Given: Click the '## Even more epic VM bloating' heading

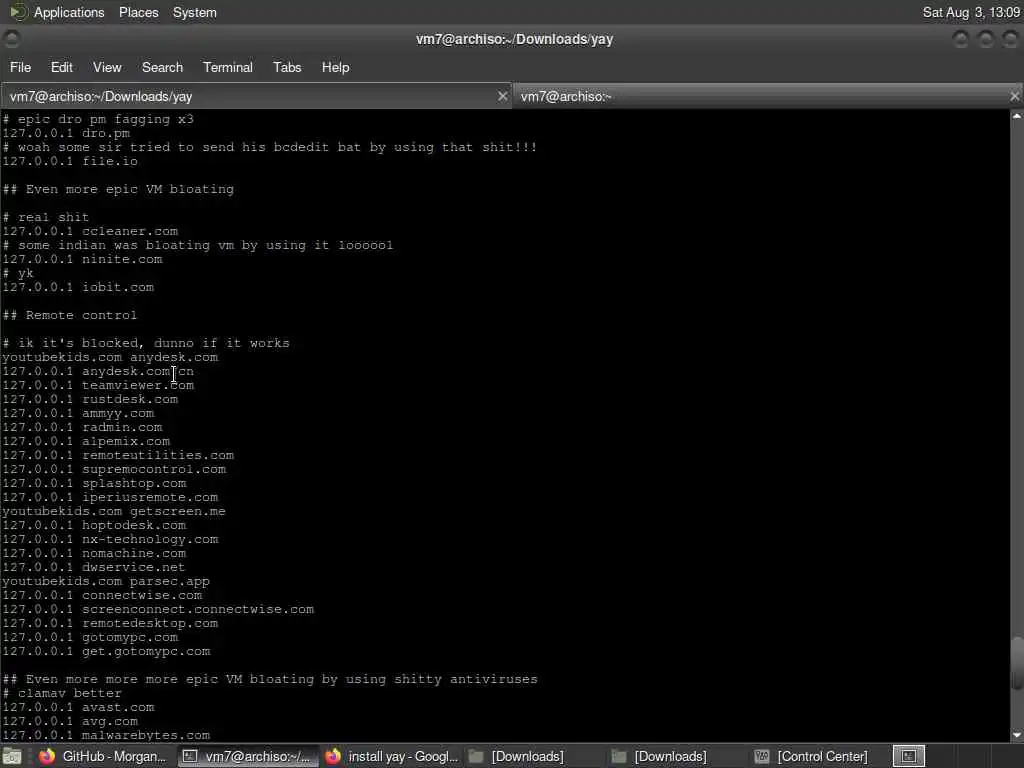Looking at the screenshot, I should click(118, 189).
